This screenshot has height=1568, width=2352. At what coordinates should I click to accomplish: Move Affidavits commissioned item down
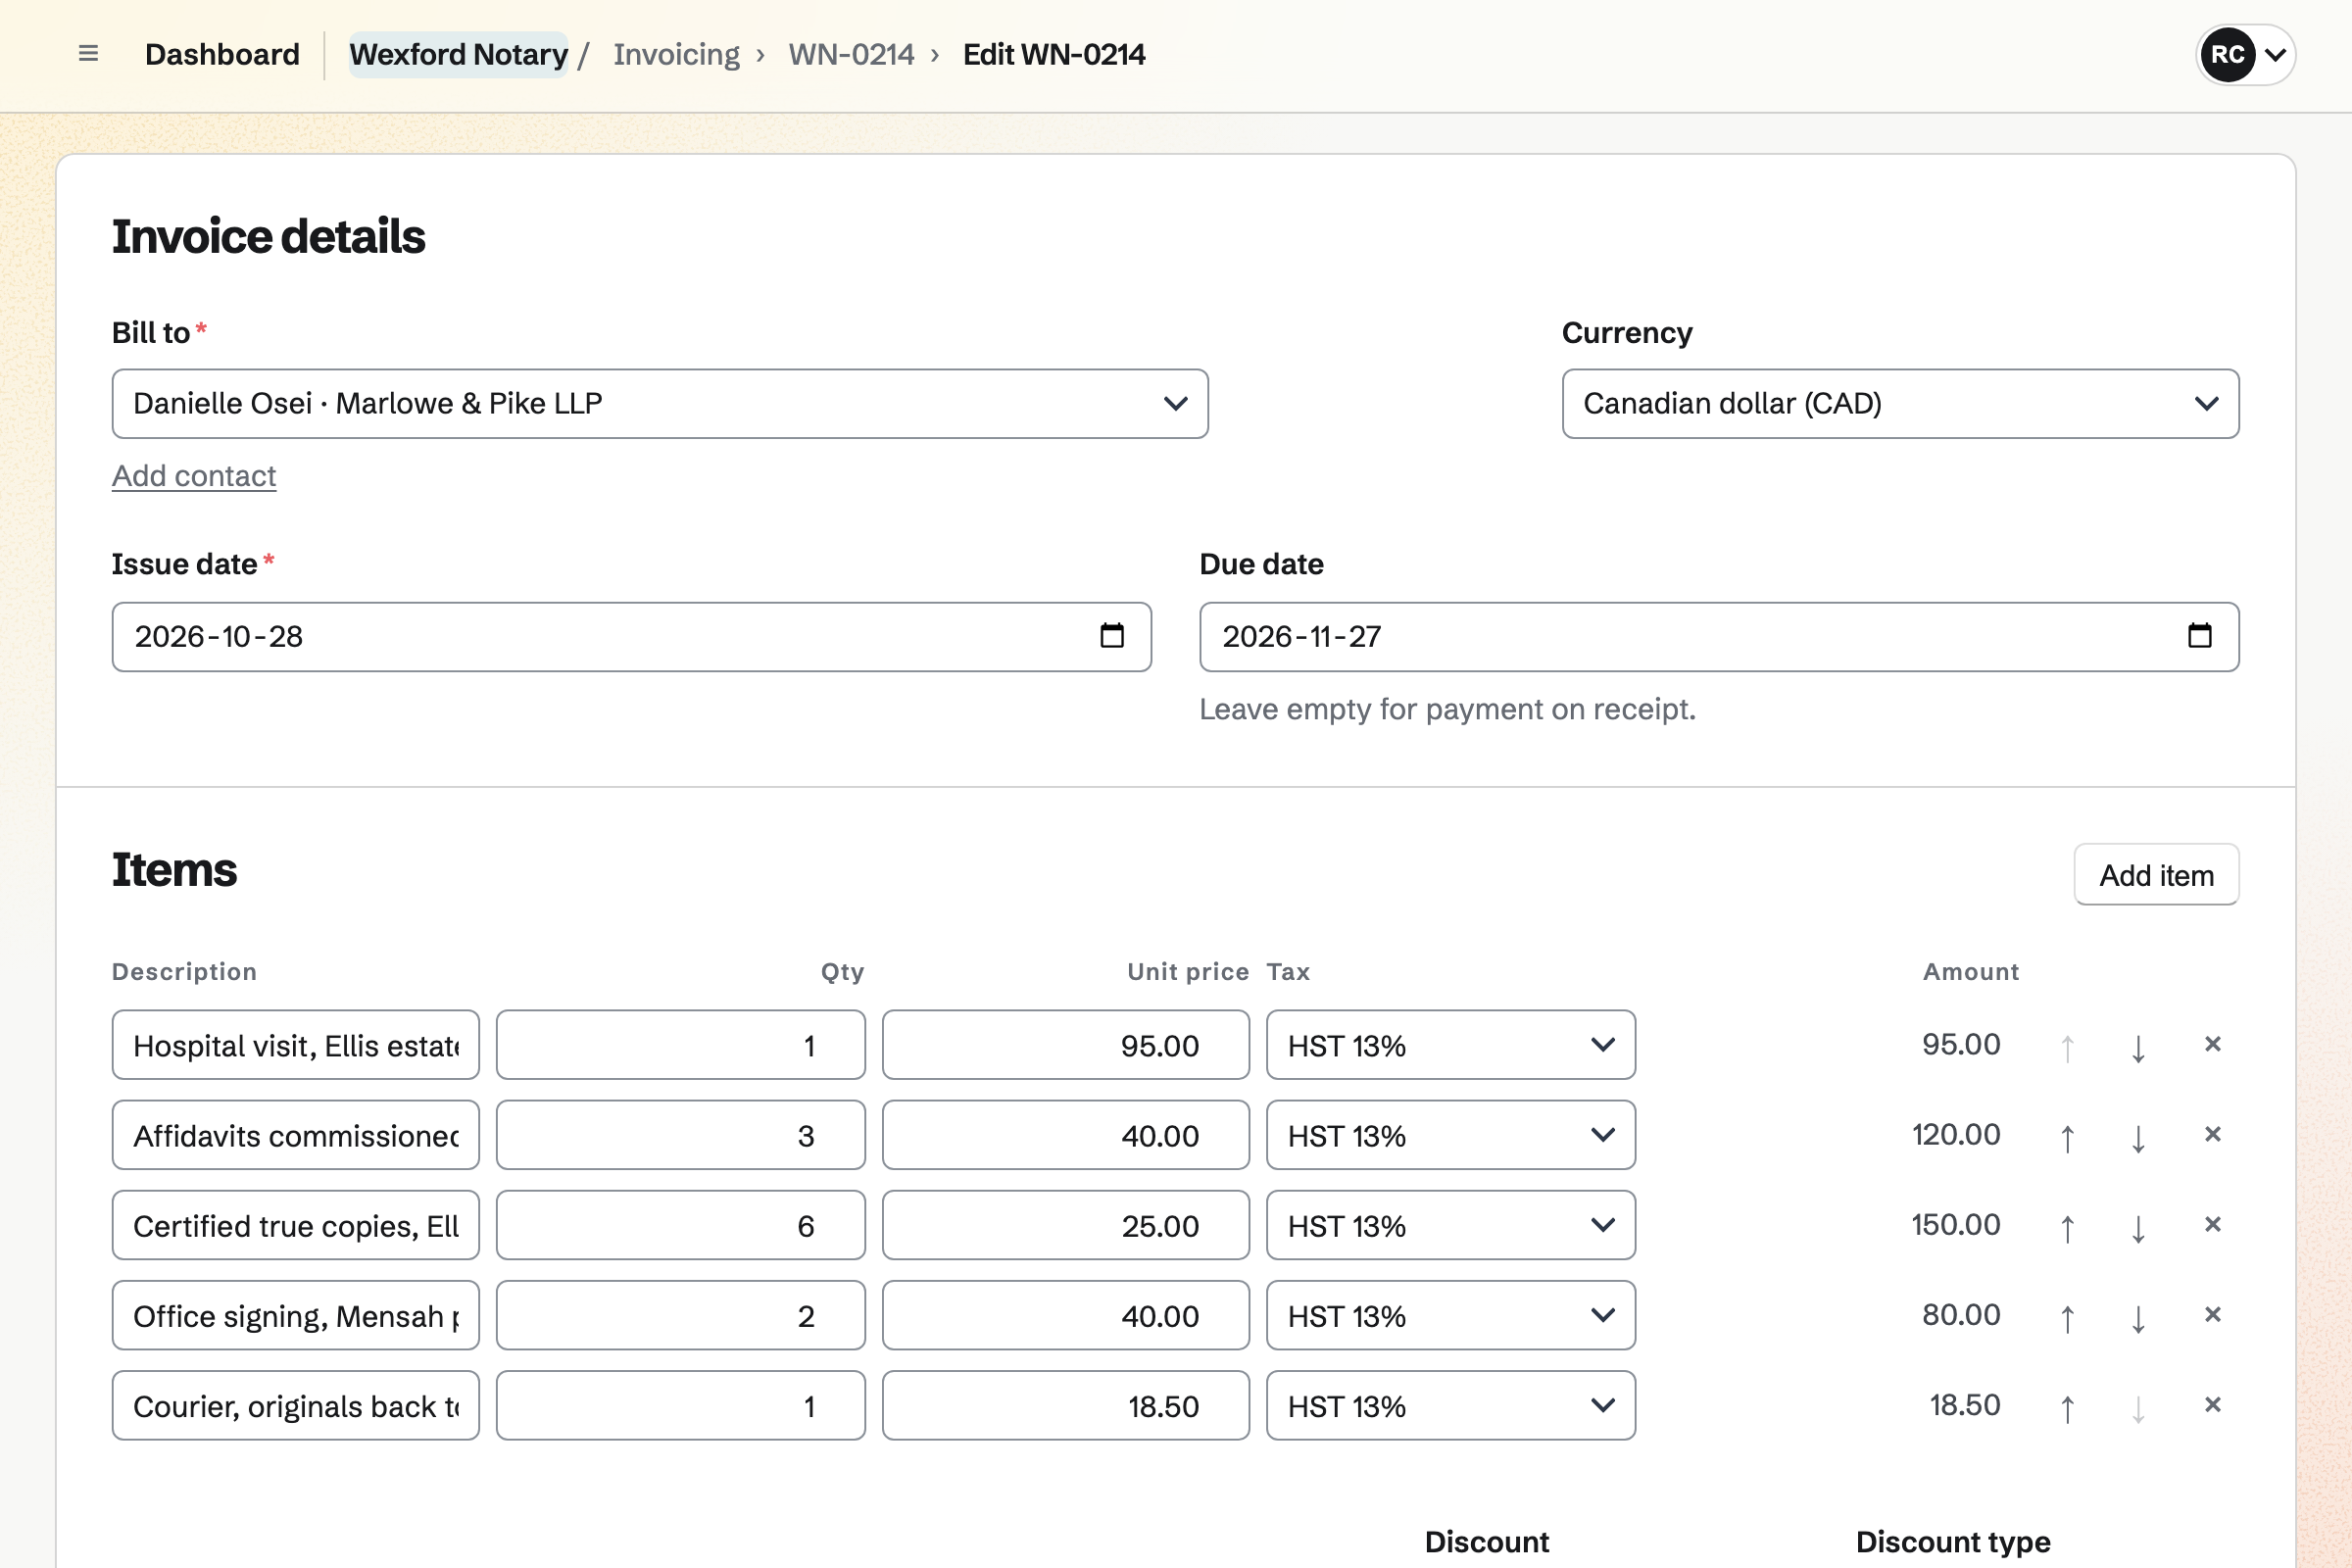click(x=2138, y=1137)
